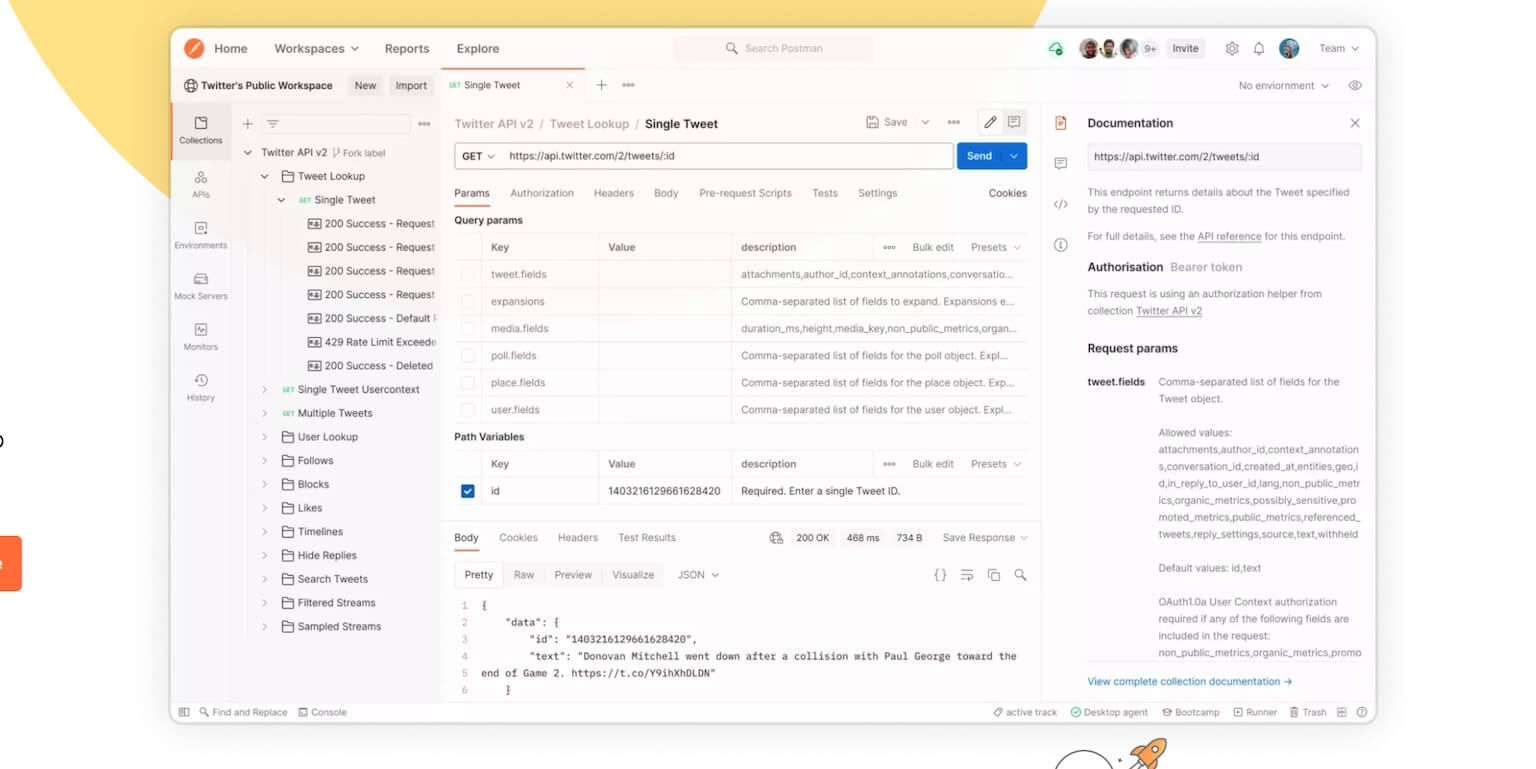The width and height of the screenshot is (1536, 769).
Task: Click the request URL input field
Action: 727,156
